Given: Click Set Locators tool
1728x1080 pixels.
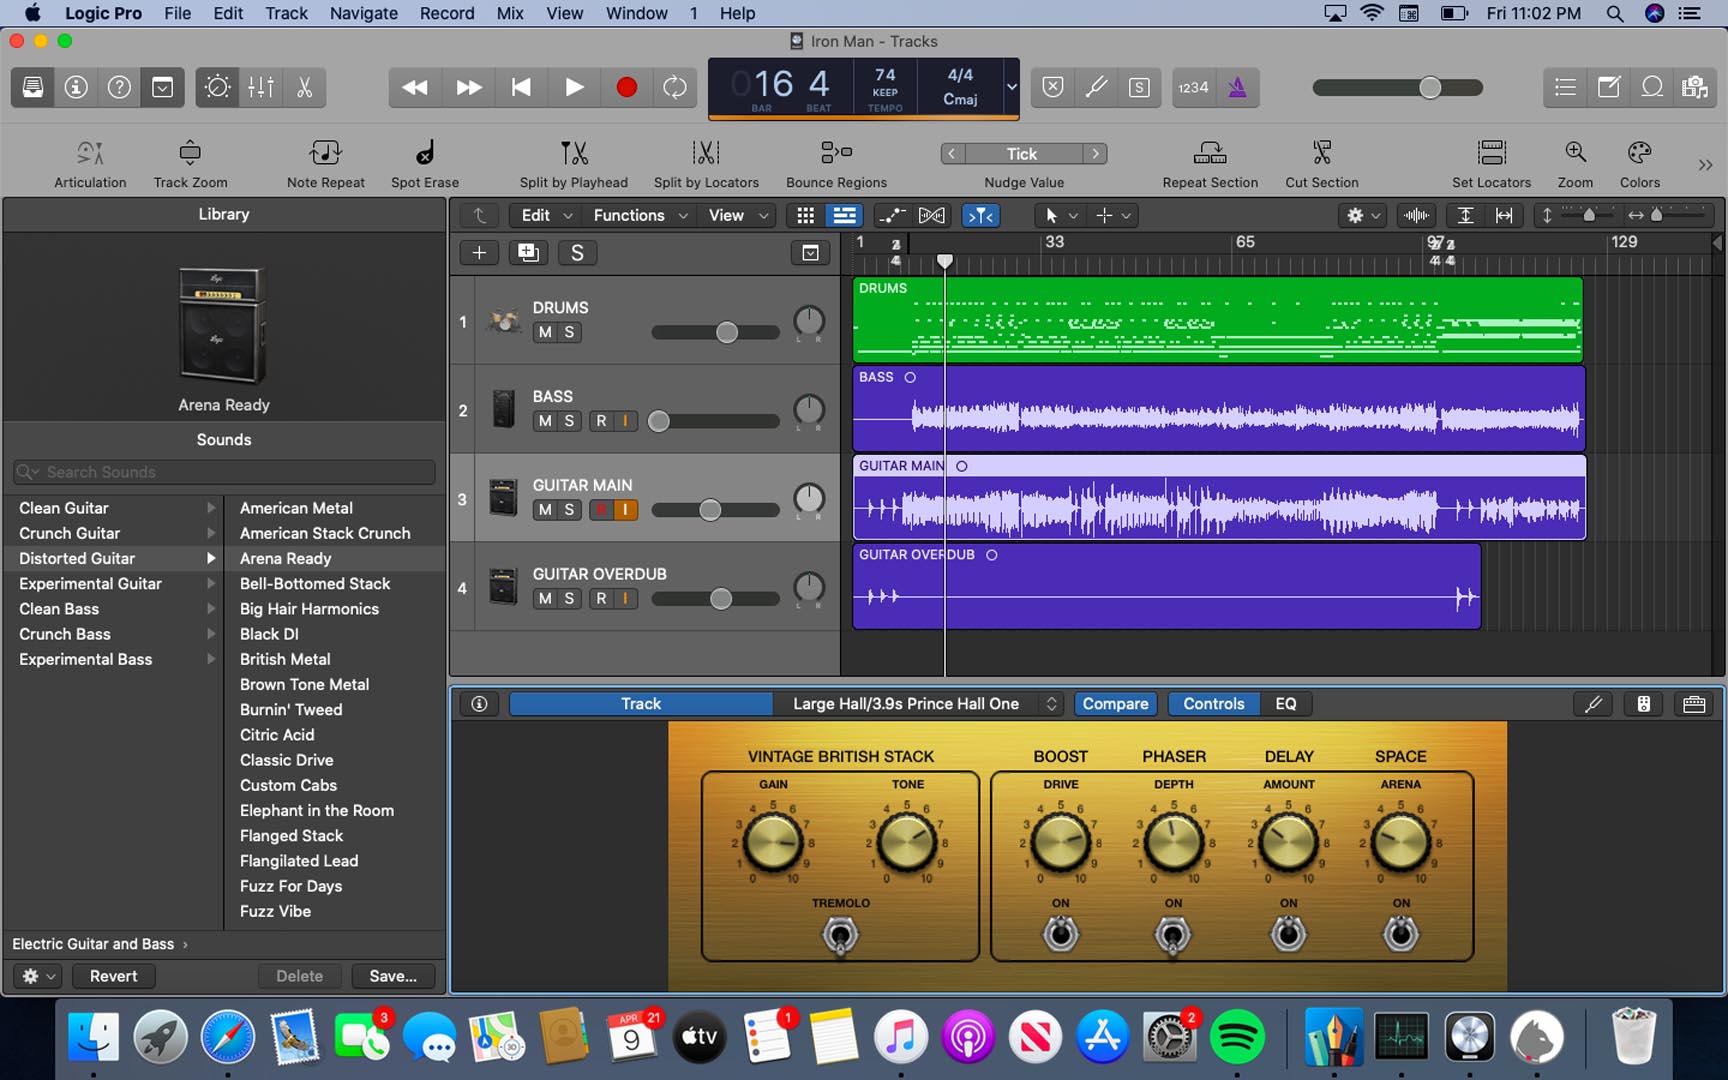Looking at the screenshot, I should [1492, 163].
